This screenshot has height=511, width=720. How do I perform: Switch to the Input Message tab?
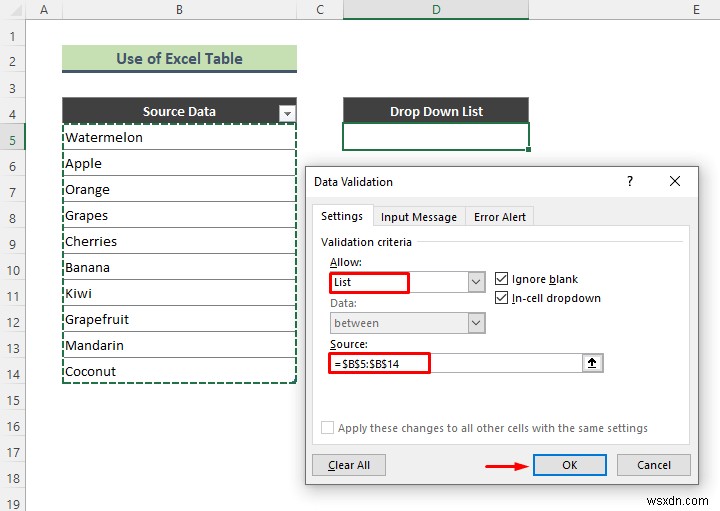pos(419,217)
